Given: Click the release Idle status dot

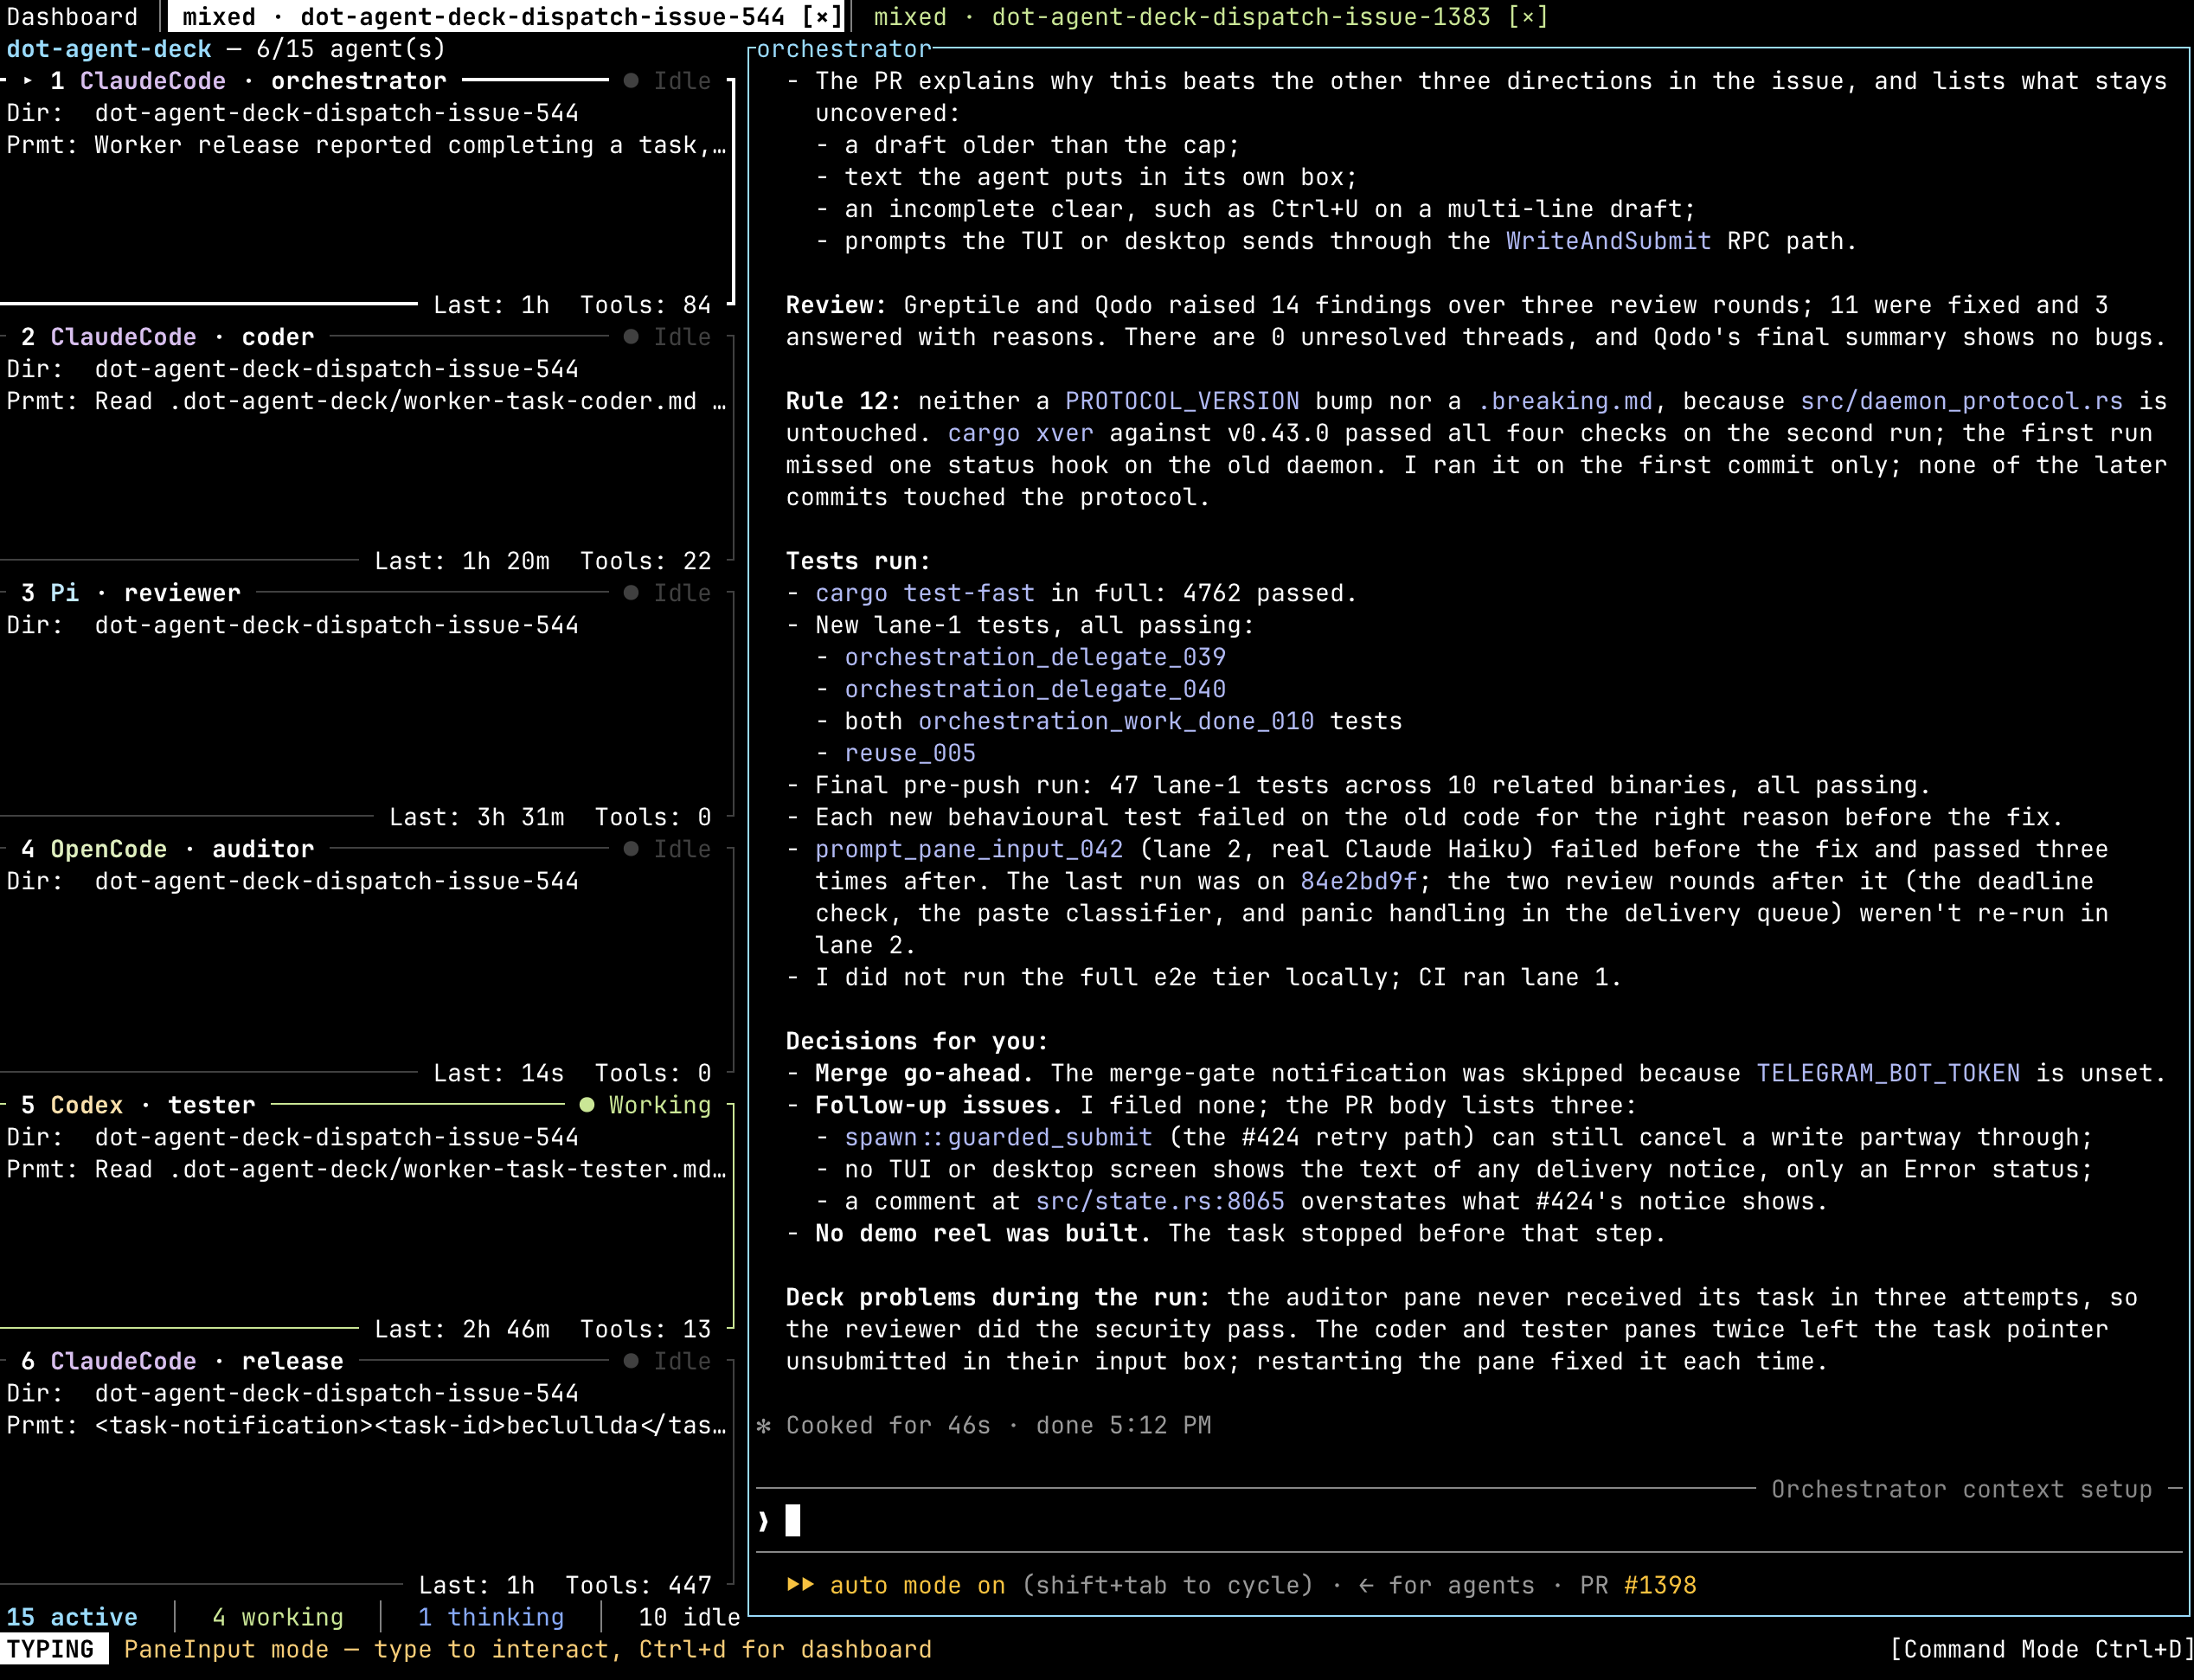Looking at the screenshot, I should coord(631,1361).
